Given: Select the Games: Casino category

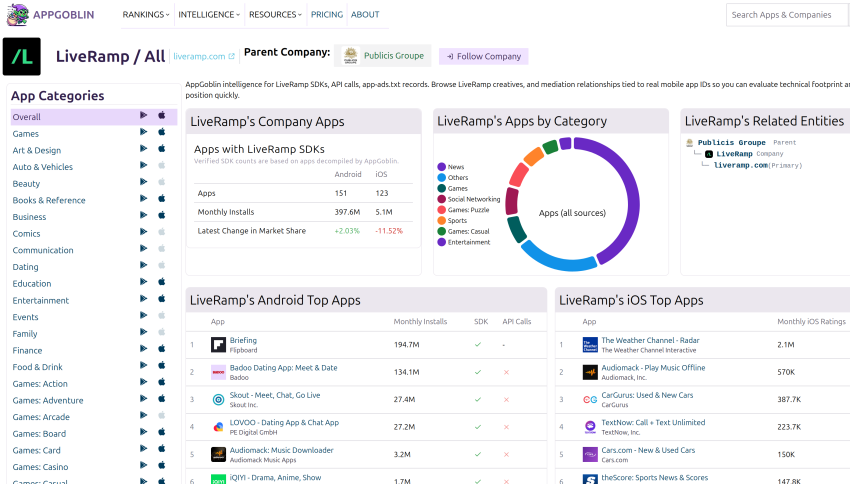Looking at the screenshot, I should pos(41,467).
